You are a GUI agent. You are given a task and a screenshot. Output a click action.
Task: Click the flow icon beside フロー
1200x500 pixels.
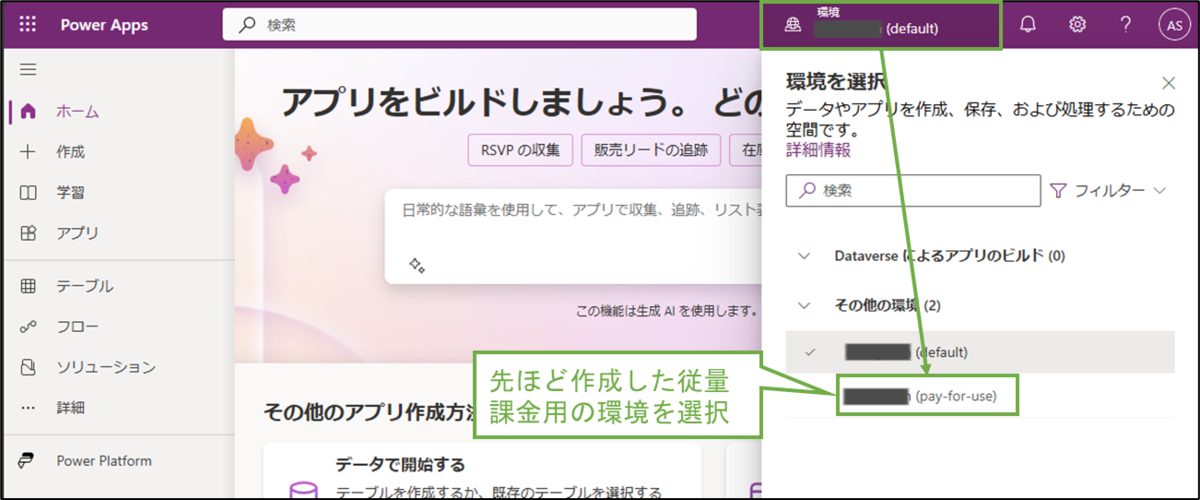28,327
